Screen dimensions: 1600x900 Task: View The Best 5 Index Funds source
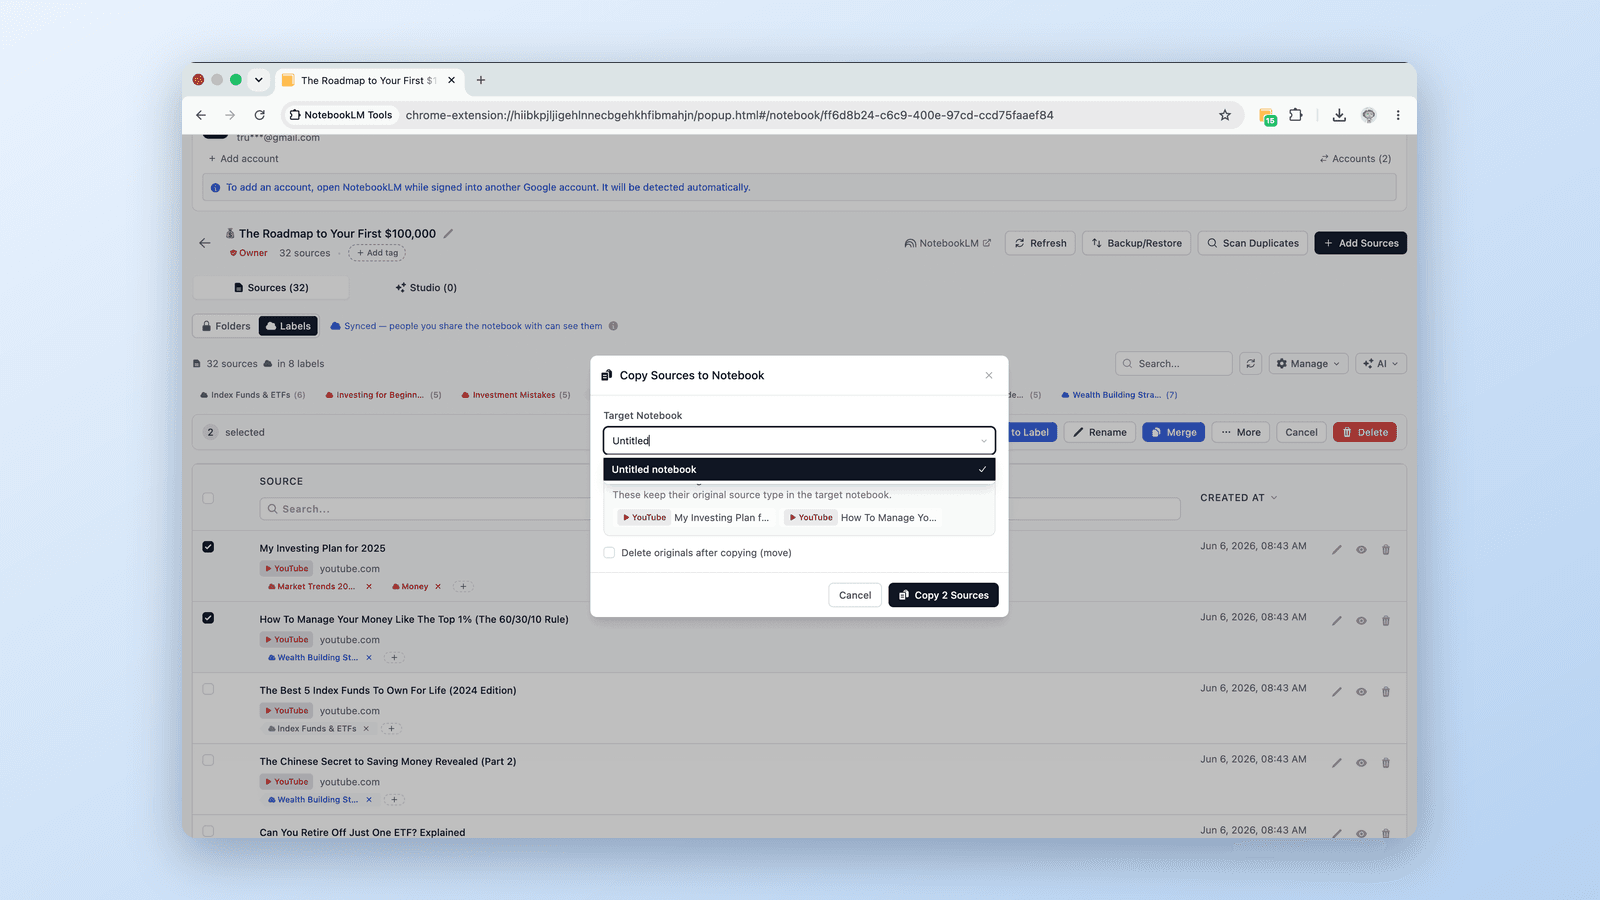(x=1361, y=692)
